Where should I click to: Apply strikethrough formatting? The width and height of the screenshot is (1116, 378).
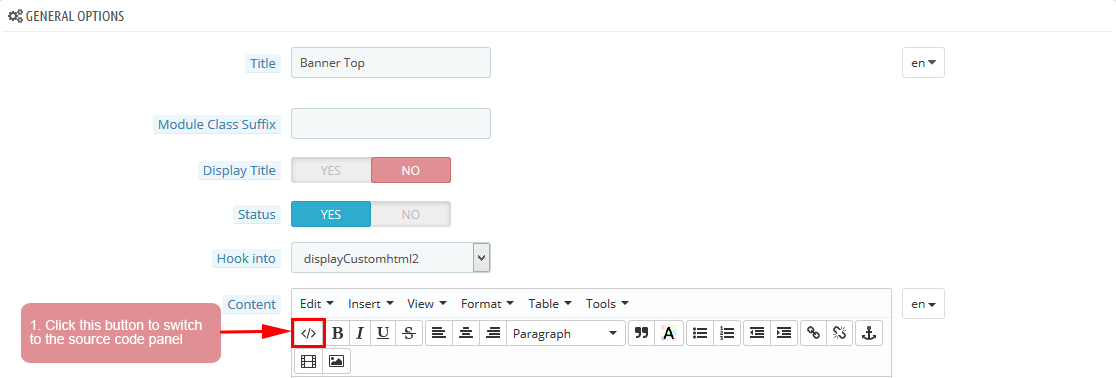coord(409,333)
